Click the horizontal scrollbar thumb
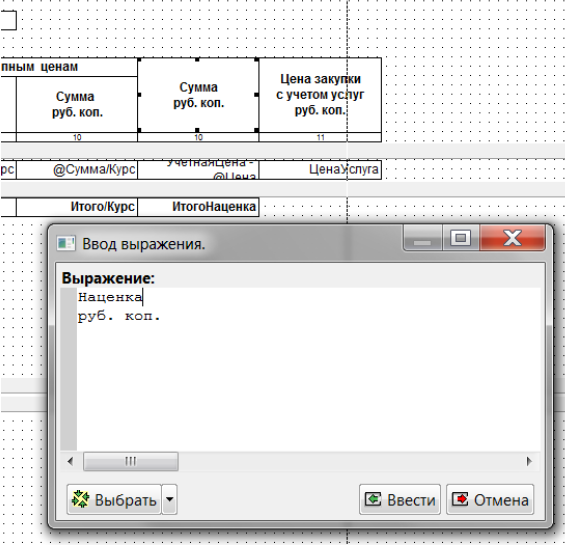 tap(130, 461)
